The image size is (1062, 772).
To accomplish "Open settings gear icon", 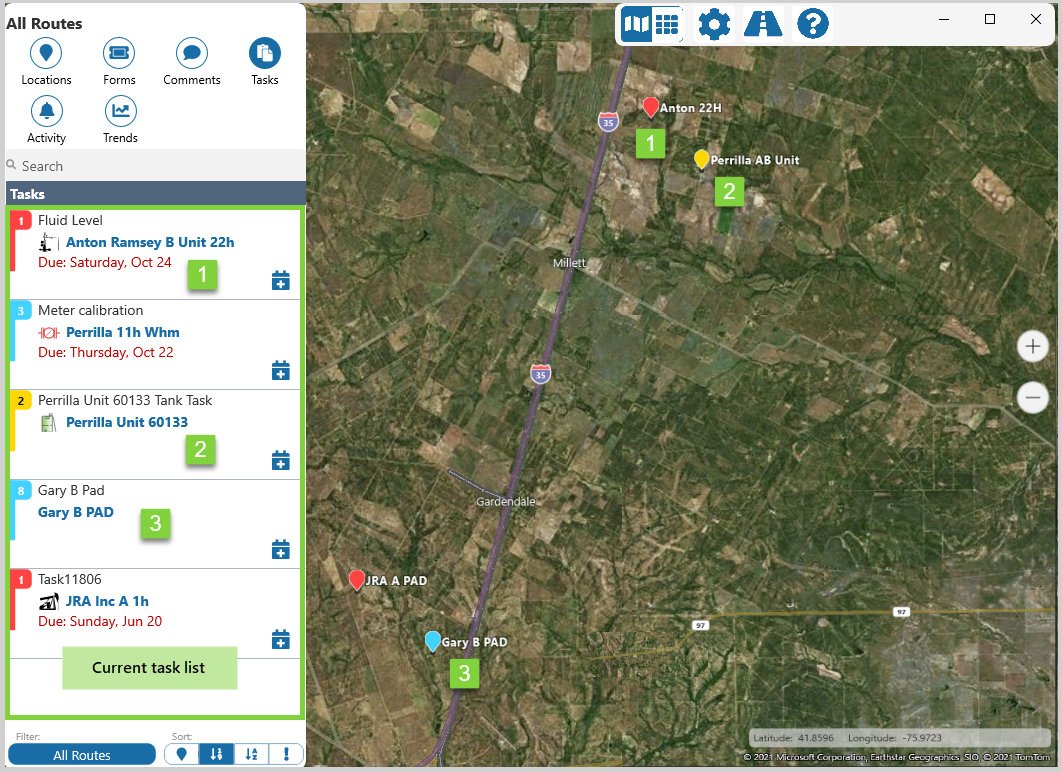I will coord(714,24).
